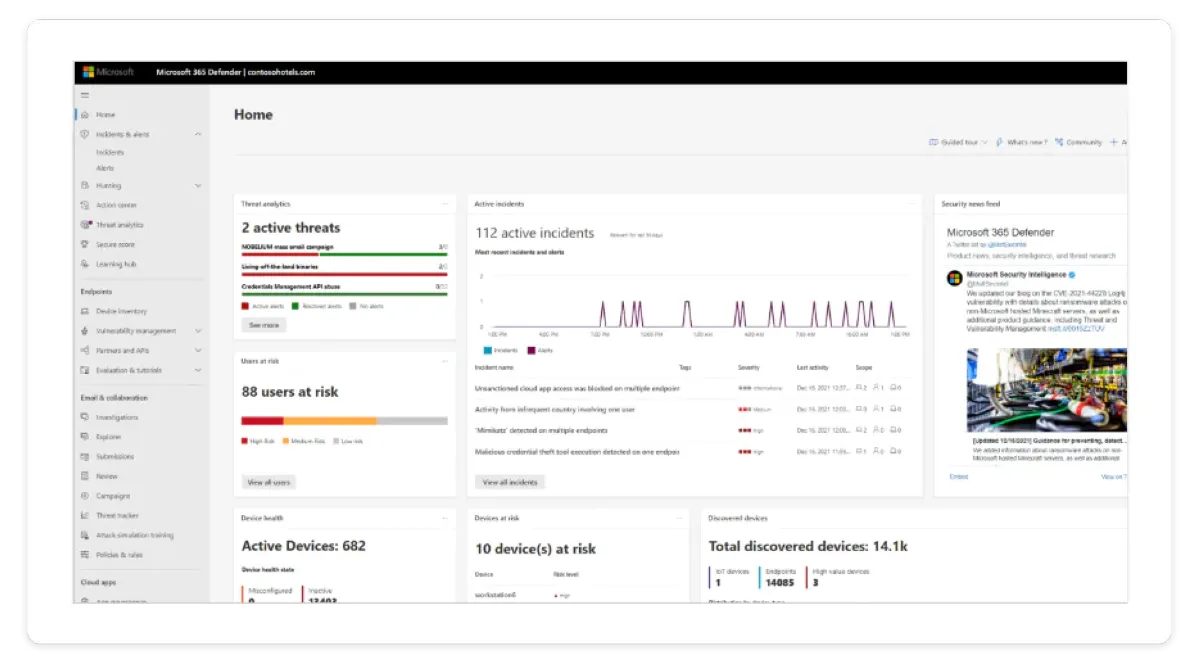Open Device inventory from sidebar
The height and width of the screenshot is (665, 1200).
121,311
